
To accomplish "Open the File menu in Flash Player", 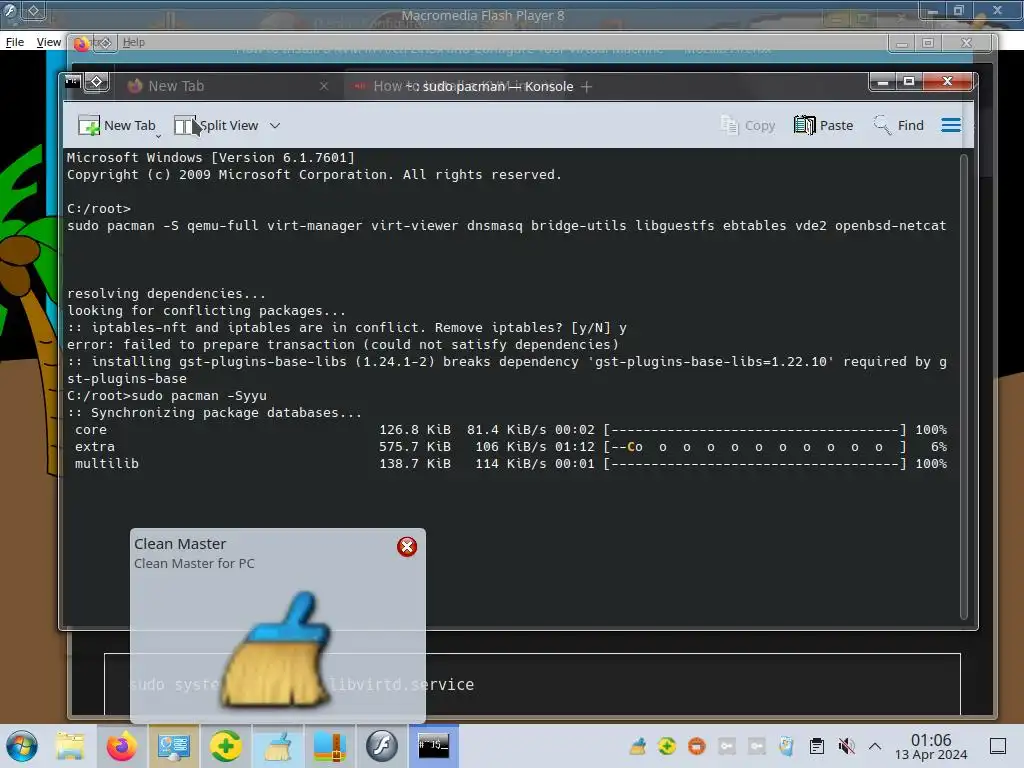I will [14, 42].
